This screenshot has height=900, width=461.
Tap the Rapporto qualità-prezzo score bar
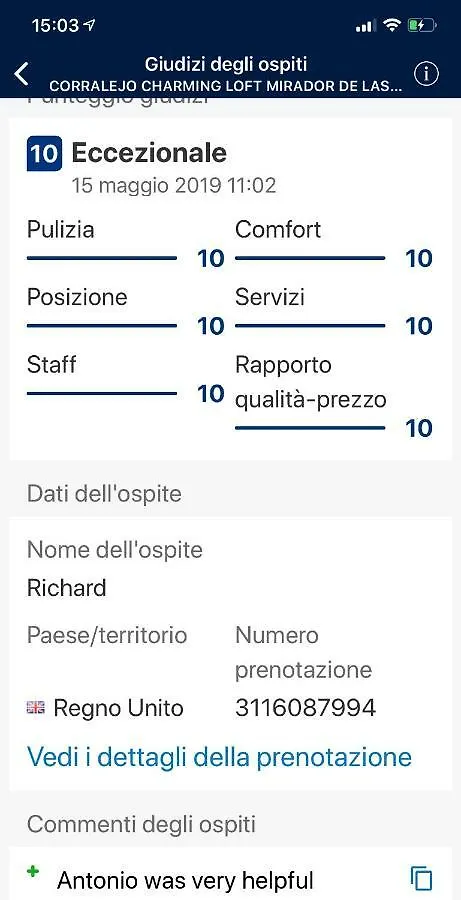pos(310,428)
